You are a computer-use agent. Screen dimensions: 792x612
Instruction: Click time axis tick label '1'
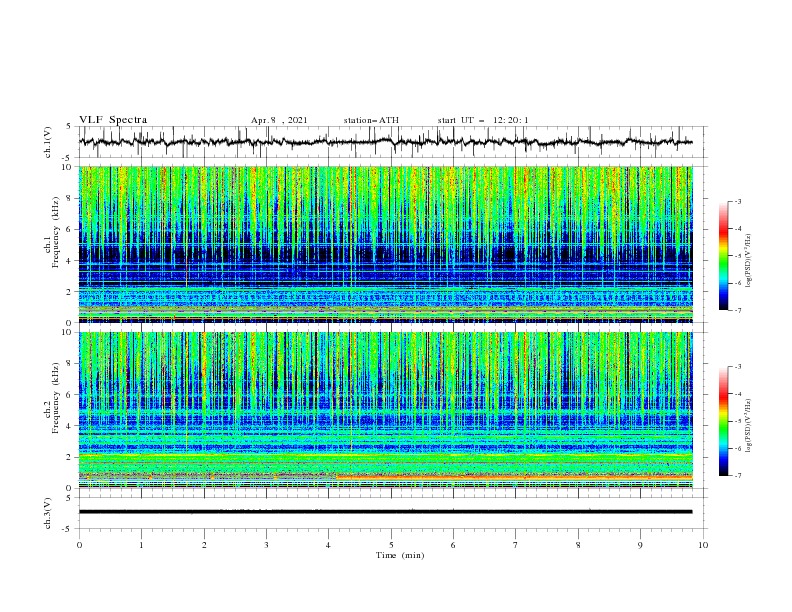[x=141, y=545]
